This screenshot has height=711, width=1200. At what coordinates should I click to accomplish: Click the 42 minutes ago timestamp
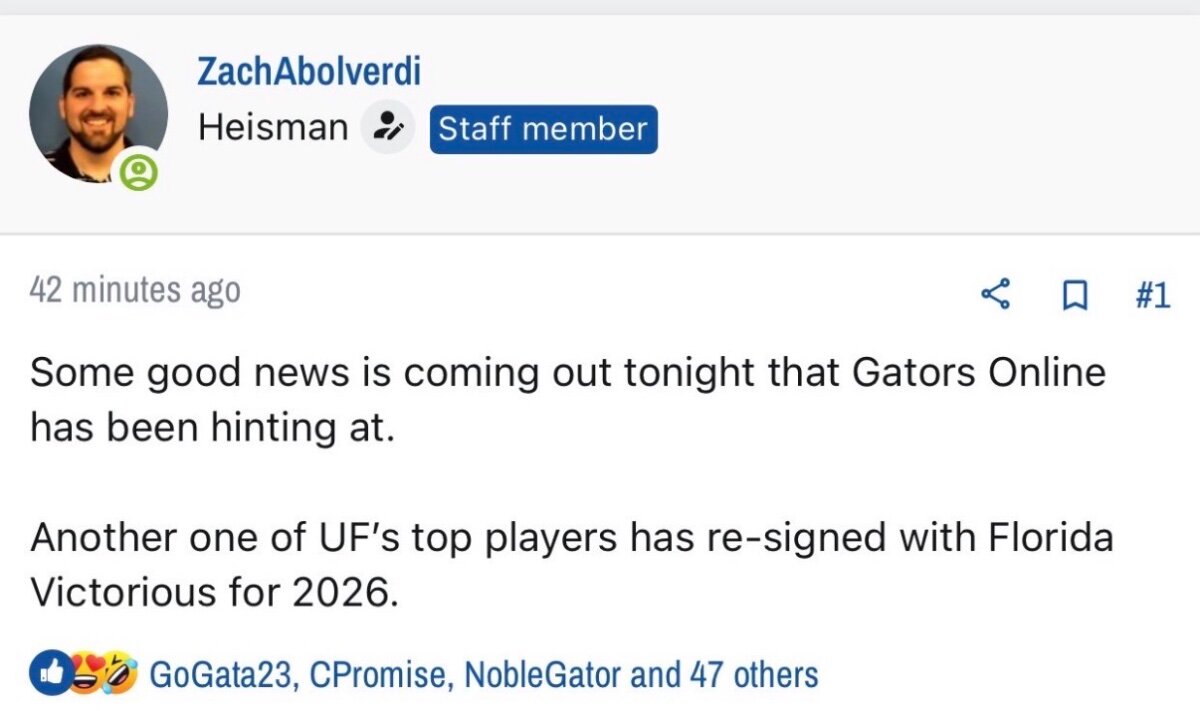(x=135, y=290)
